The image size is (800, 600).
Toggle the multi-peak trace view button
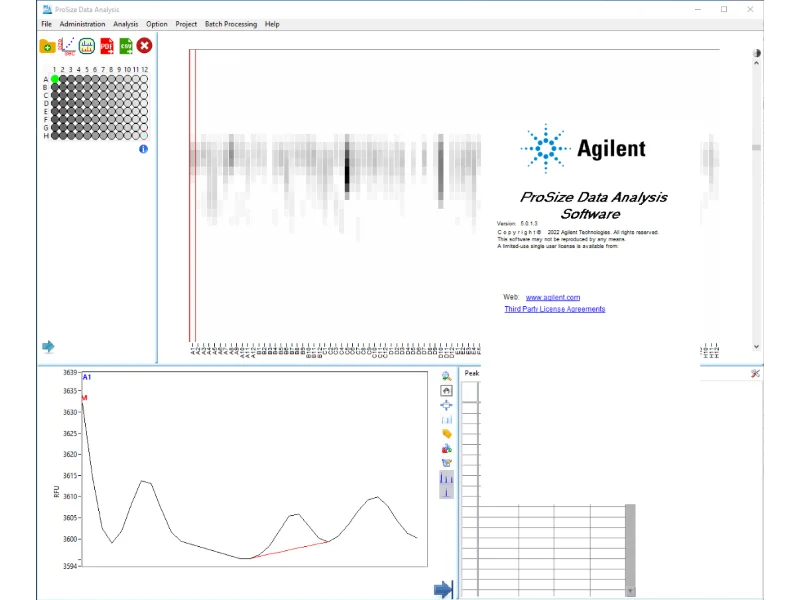click(x=446, y=484)
